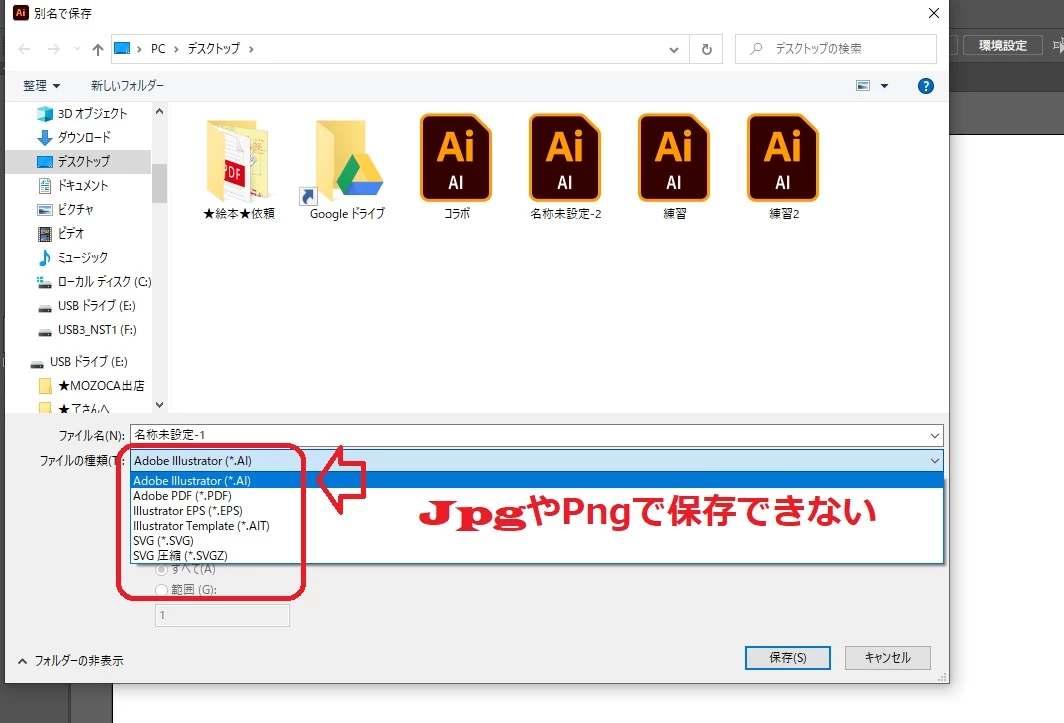Screen dimensions: 1064x723
Task: Expand the address bar history dropdown
Action: click(674, 49)
